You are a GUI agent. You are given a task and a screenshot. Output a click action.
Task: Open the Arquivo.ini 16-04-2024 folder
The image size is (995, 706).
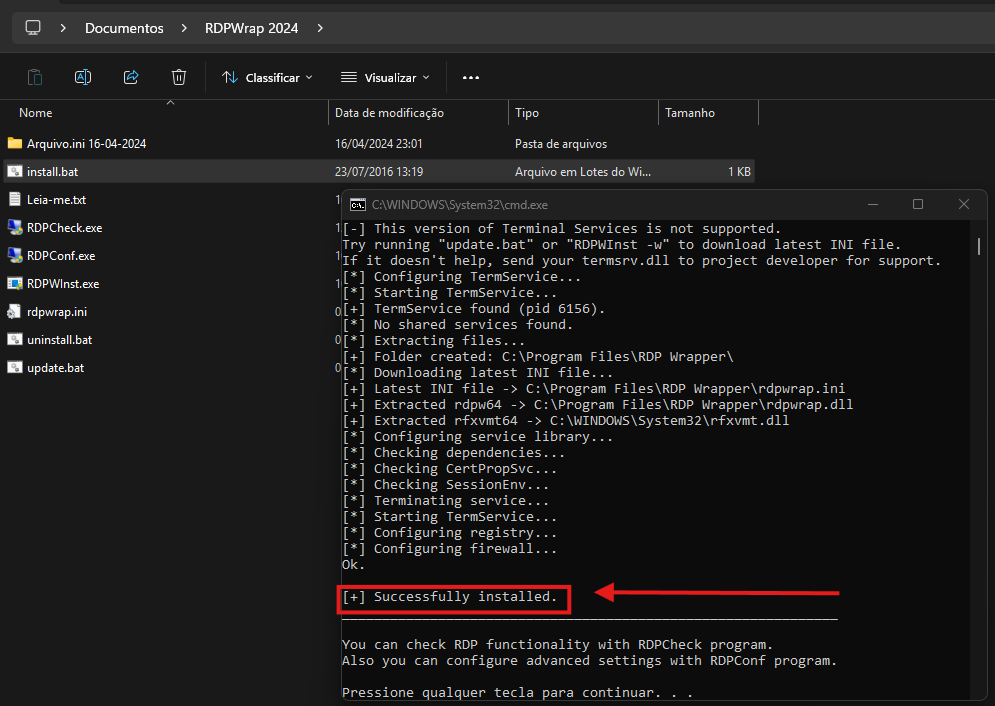[86, 144]
